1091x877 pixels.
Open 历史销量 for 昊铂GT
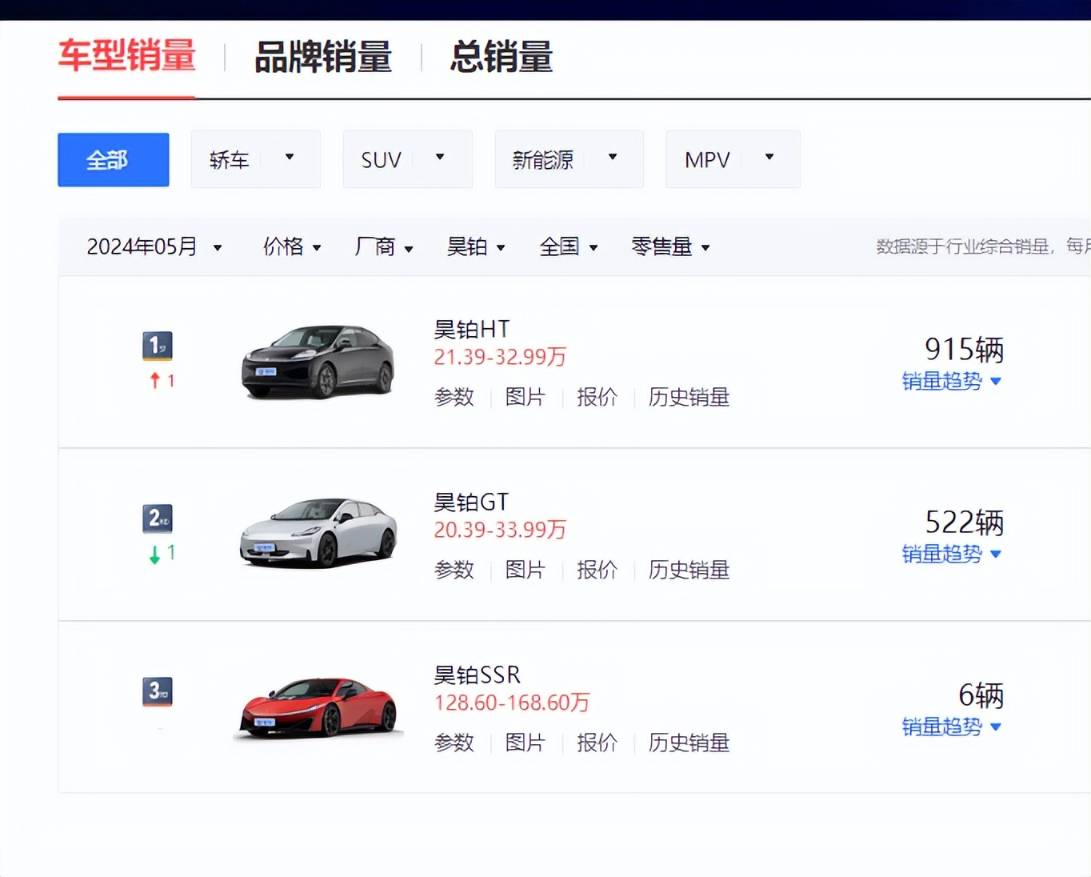click(689, 569)
